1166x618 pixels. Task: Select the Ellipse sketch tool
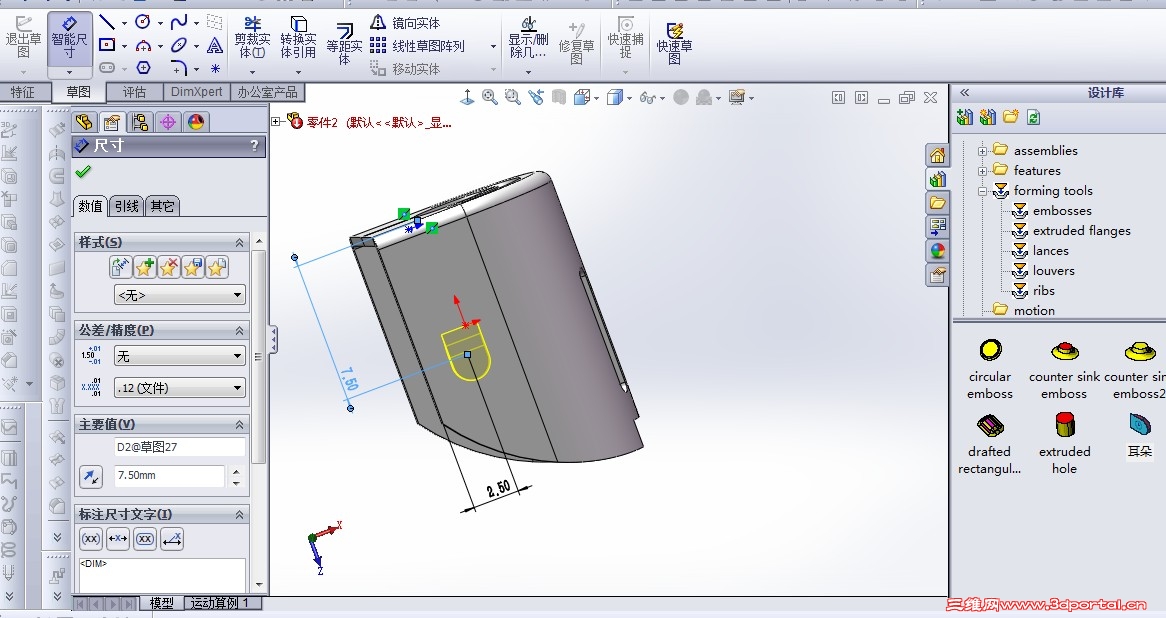178,45
